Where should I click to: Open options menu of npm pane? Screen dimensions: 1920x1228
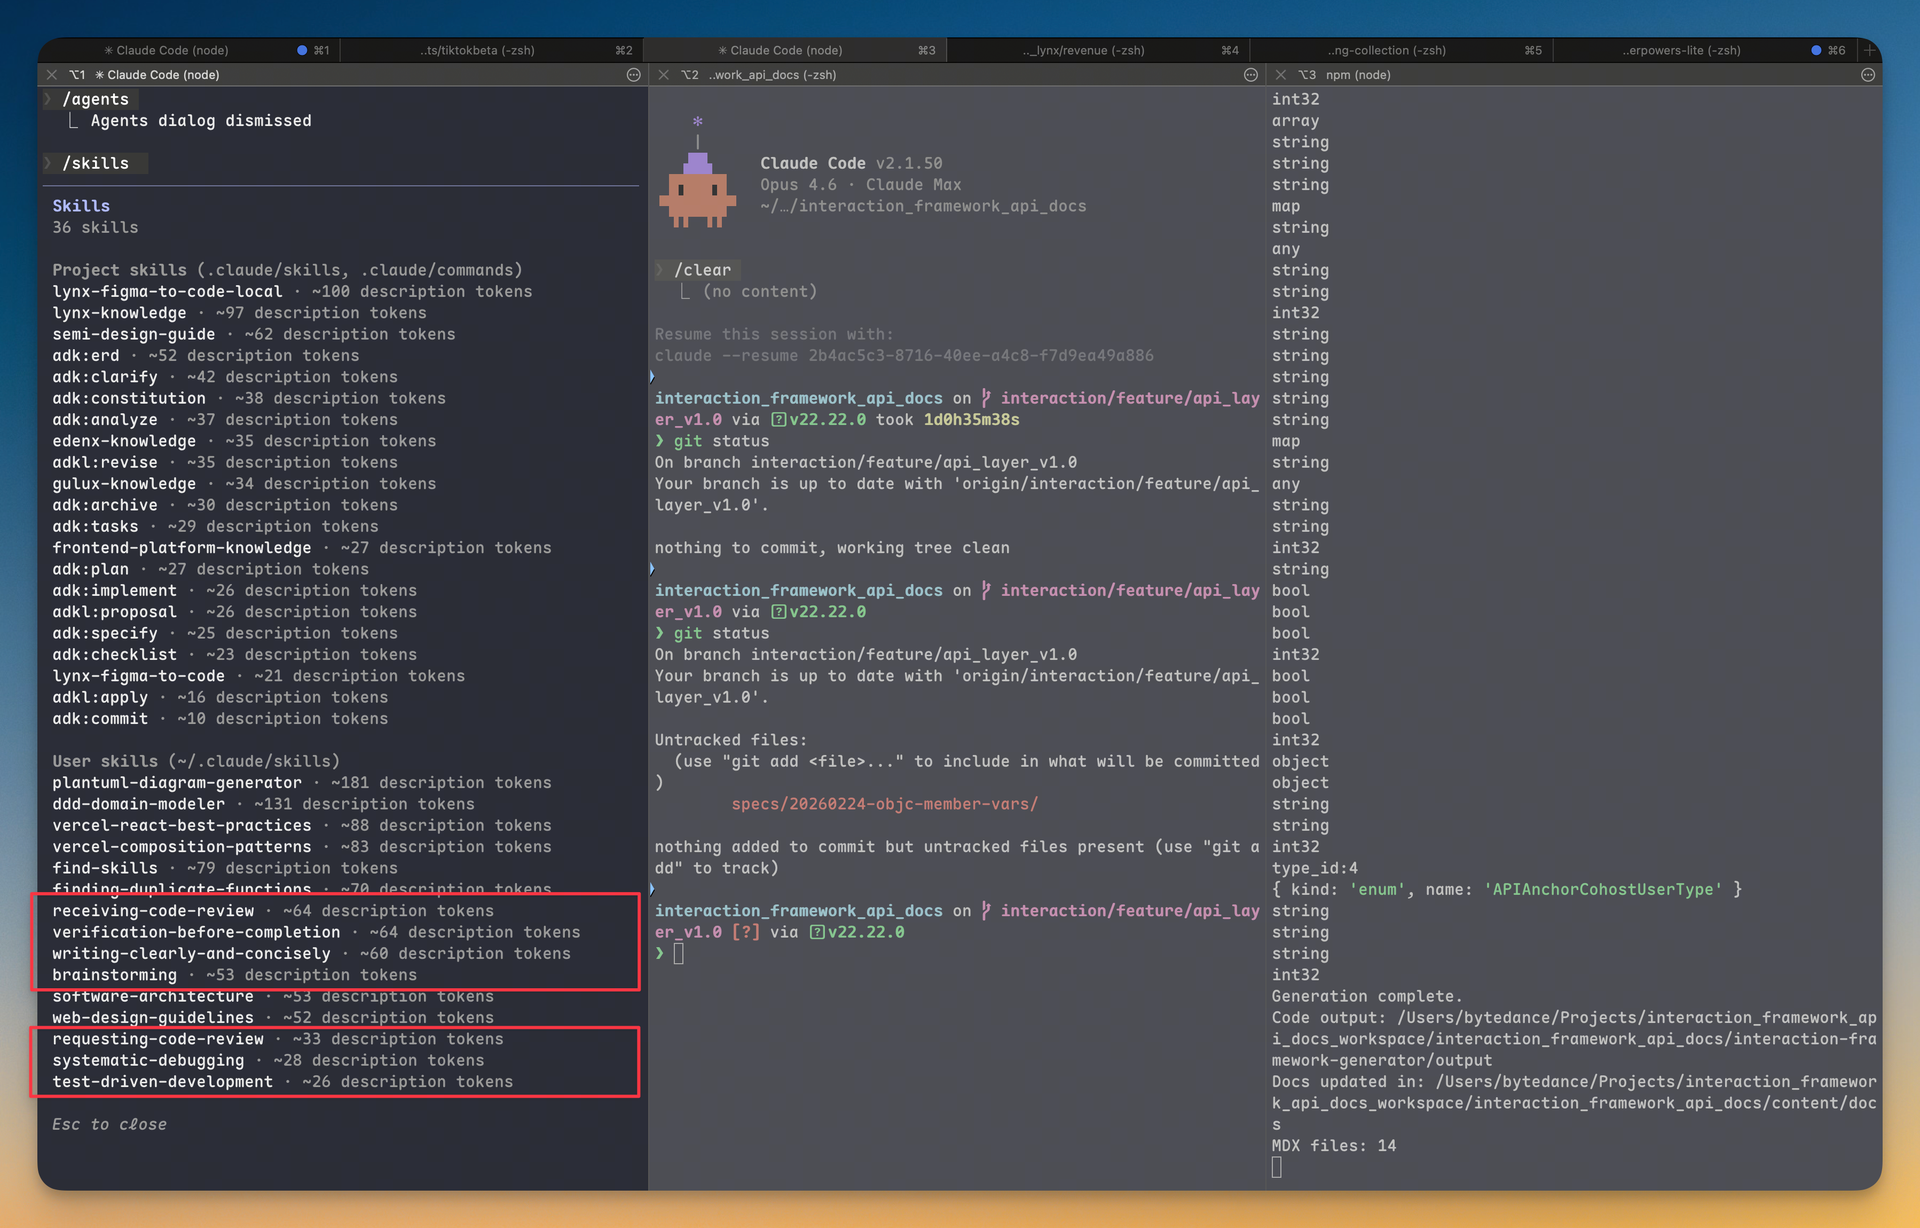point(1867,75)
